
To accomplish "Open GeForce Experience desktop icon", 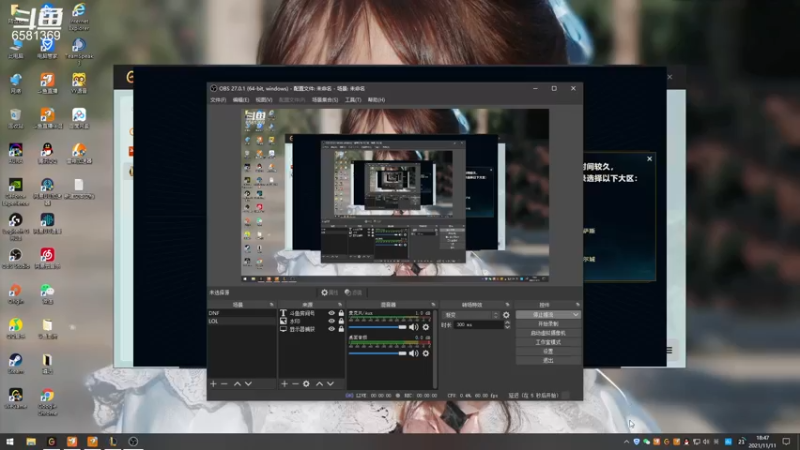I will coord(15,191).
